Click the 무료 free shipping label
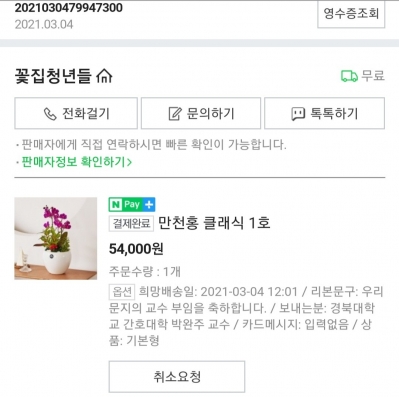The height and width of the screenshot is (397, 399). point(373,76)
